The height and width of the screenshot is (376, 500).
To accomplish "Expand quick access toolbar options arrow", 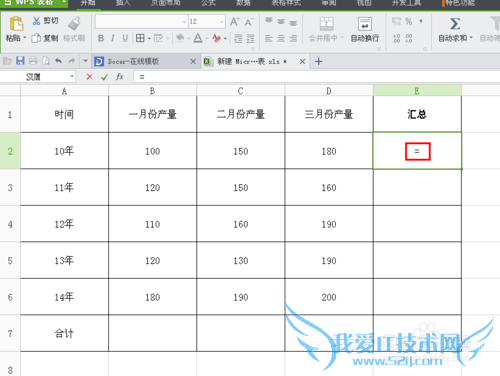I will click(x=85, y=61).
